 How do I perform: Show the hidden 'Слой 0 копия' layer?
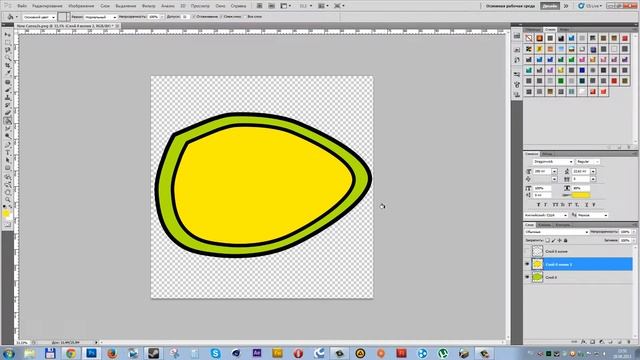click(x=527, y=251)
